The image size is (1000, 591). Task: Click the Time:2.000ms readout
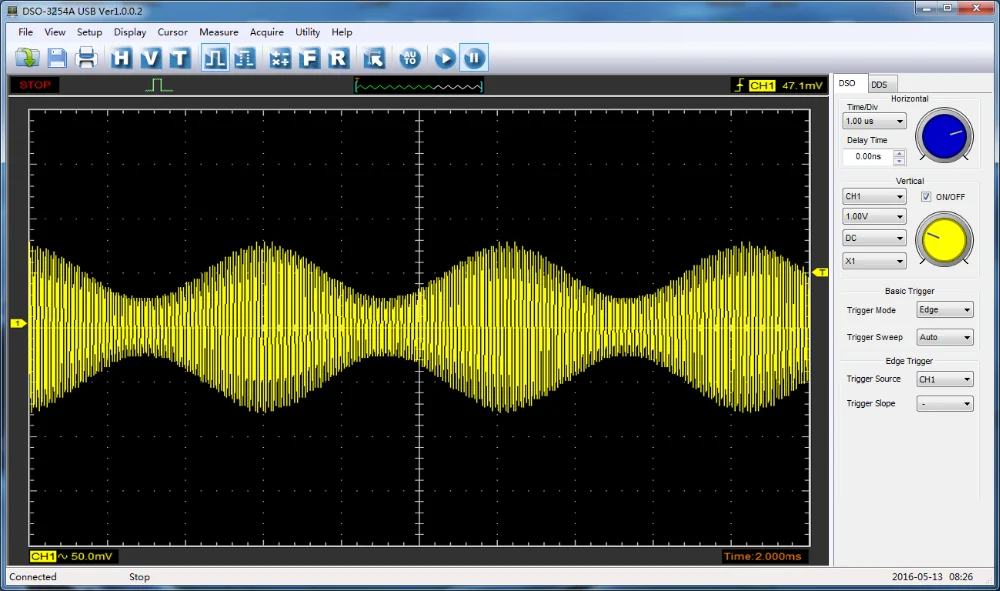[763, 557]
